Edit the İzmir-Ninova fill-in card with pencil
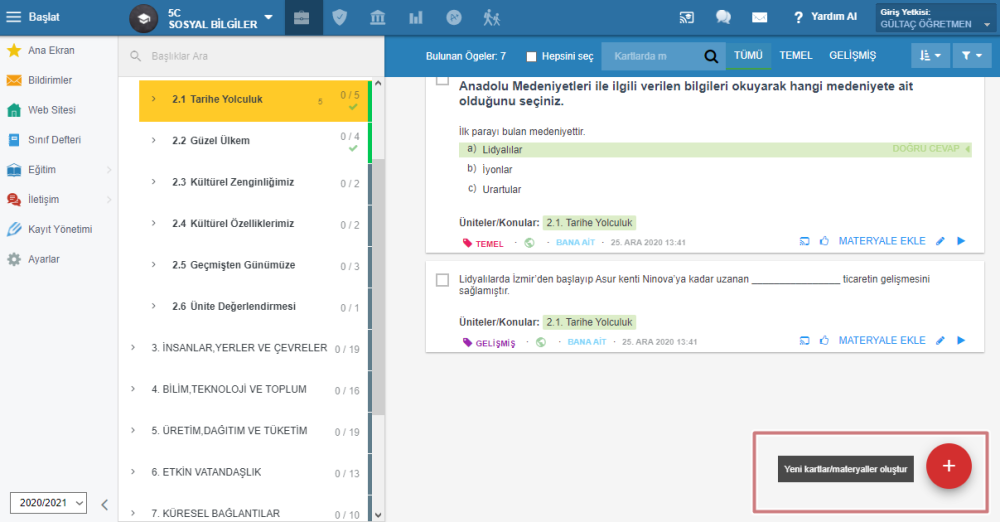Image resolution: width=1000 pixels, height=522 pixels. pyautogui.click(x=940, y=341)
